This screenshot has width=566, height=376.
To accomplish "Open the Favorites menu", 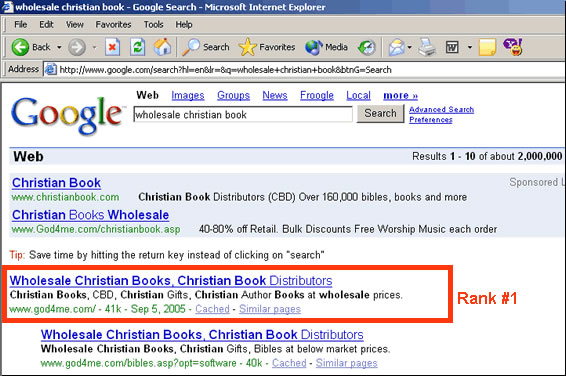I will [x=113, y=25].
